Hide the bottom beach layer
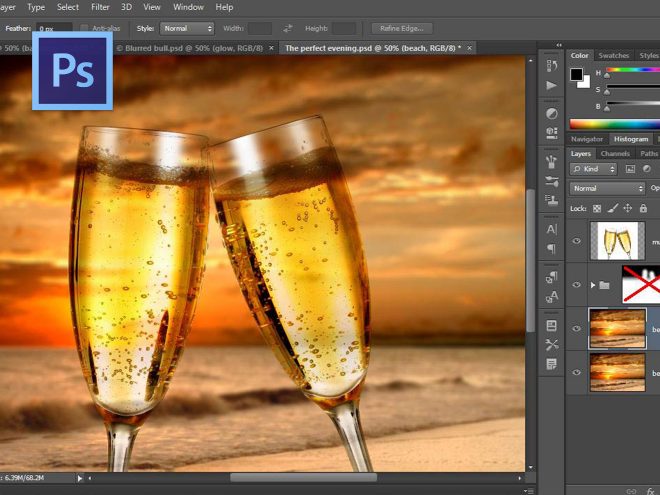 click(576, 372)
